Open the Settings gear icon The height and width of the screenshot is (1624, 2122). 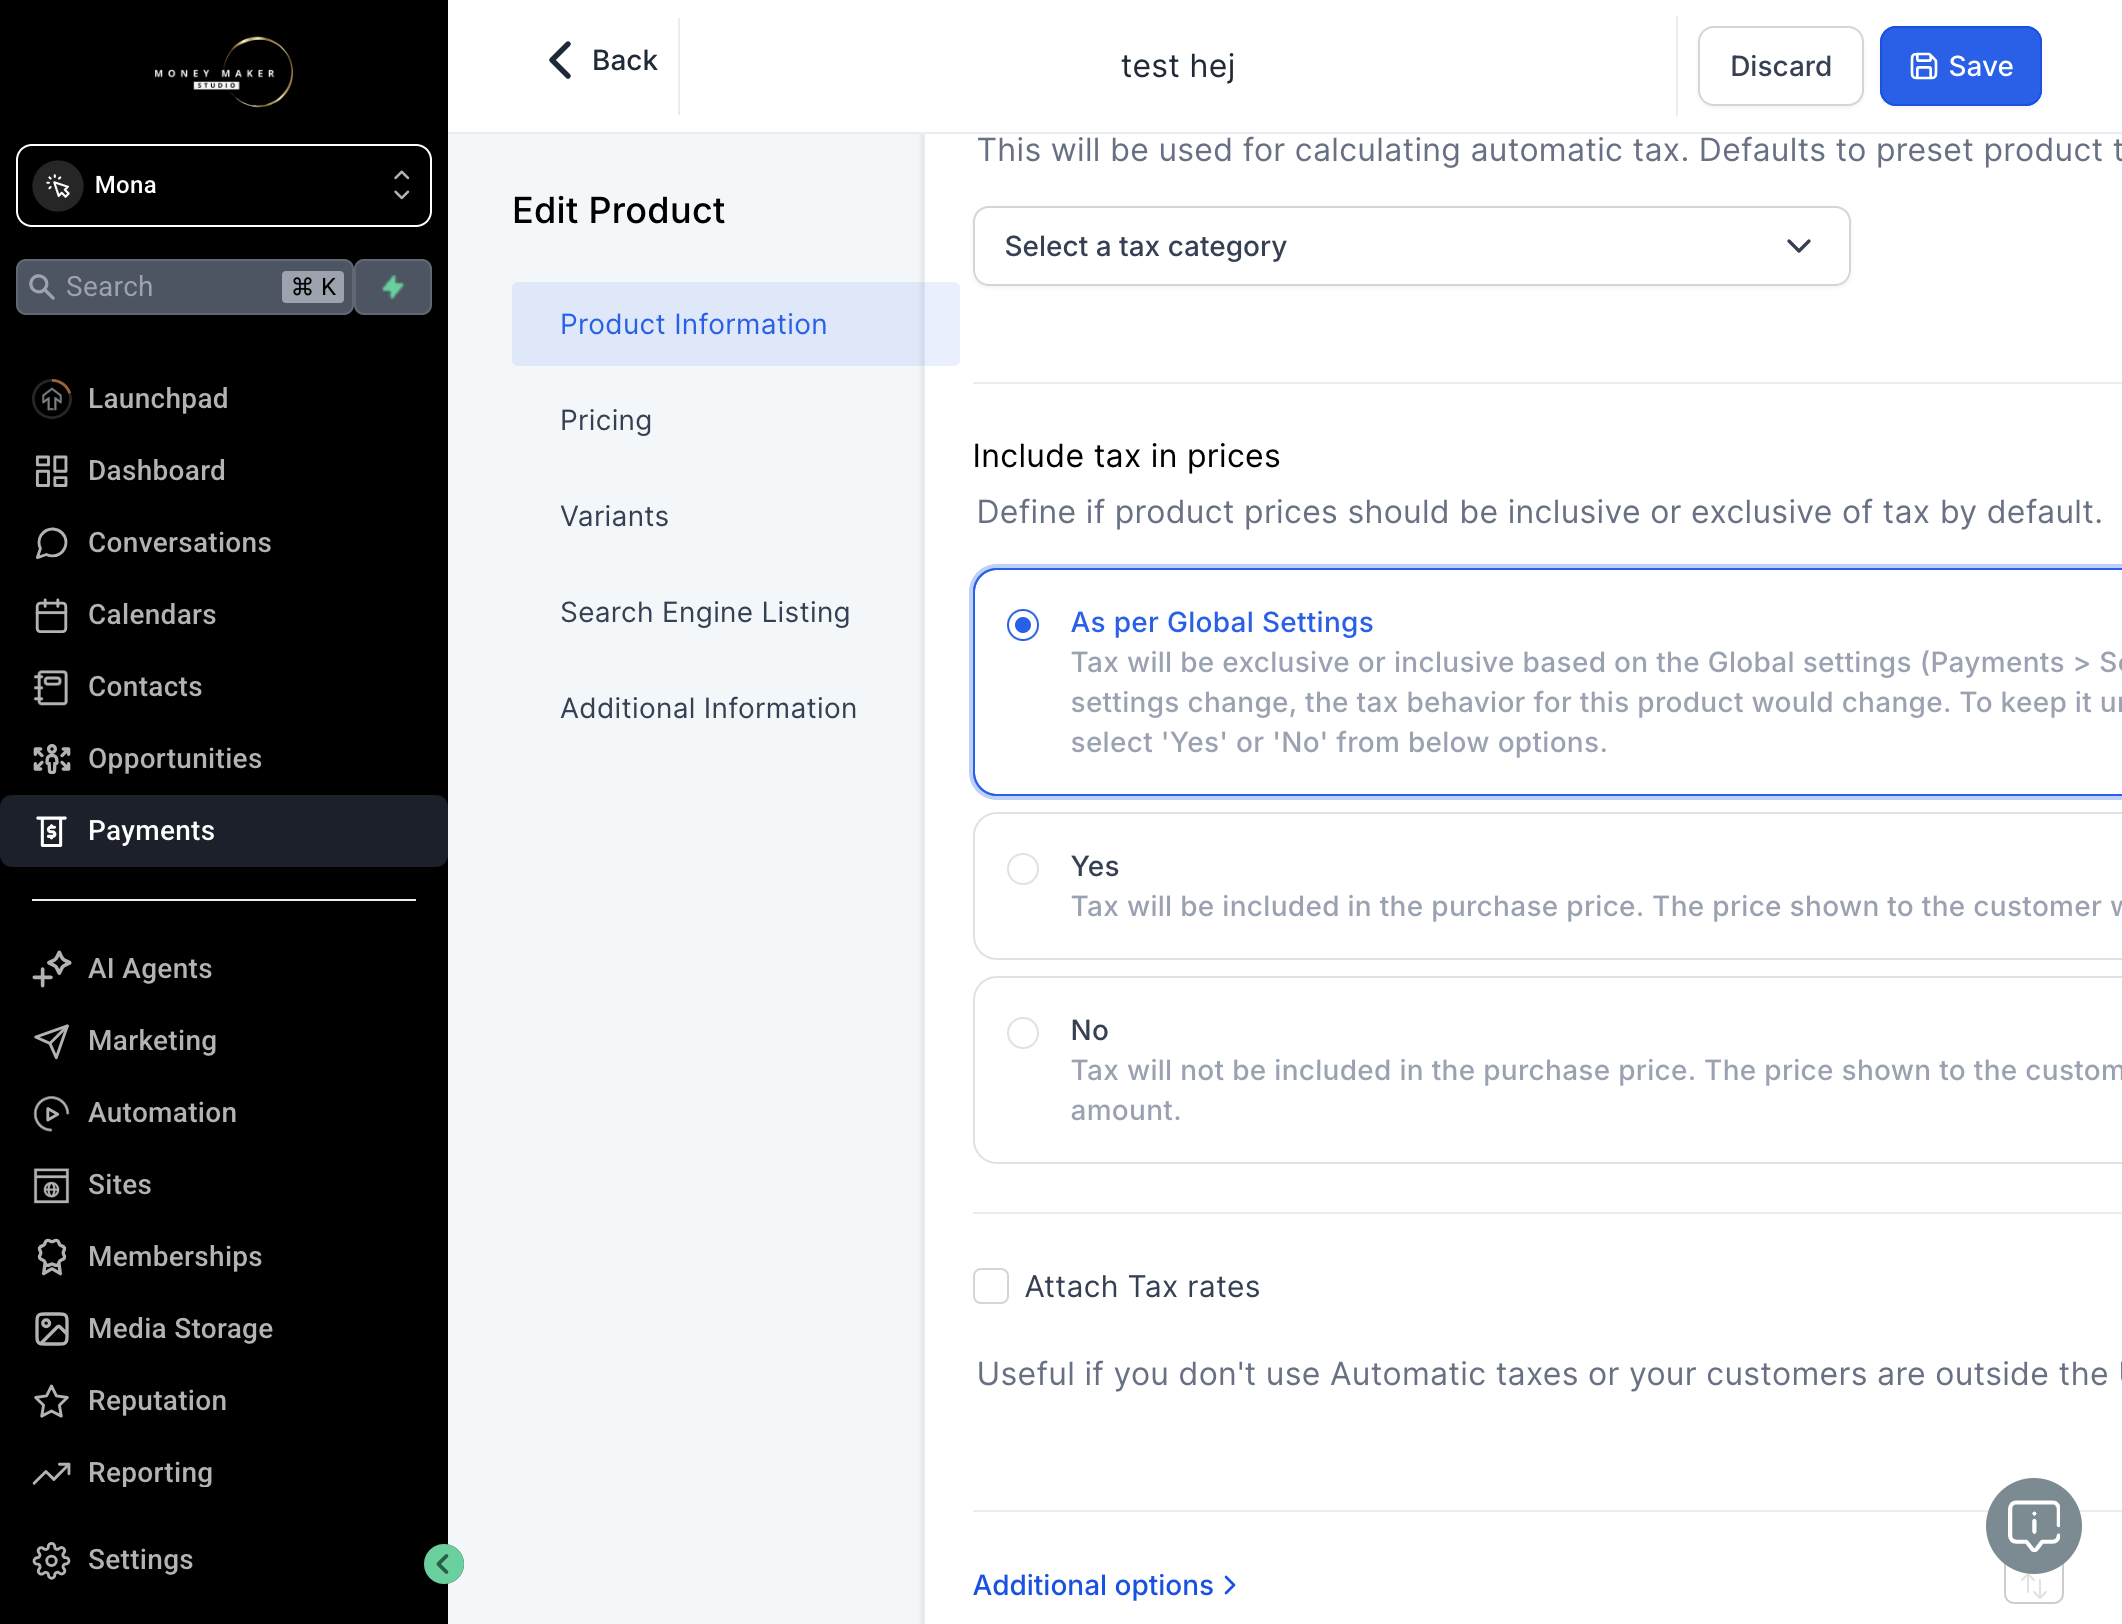(51, 1559)
